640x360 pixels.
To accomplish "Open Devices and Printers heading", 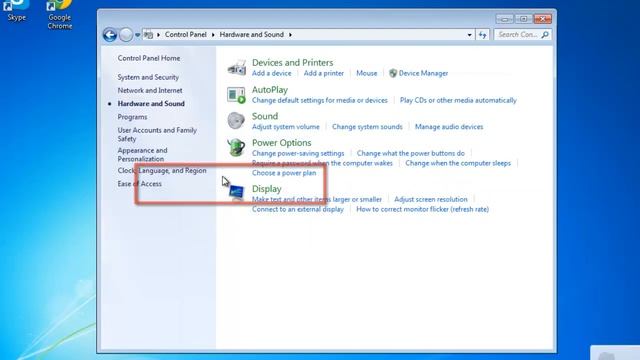I will 292,62.
